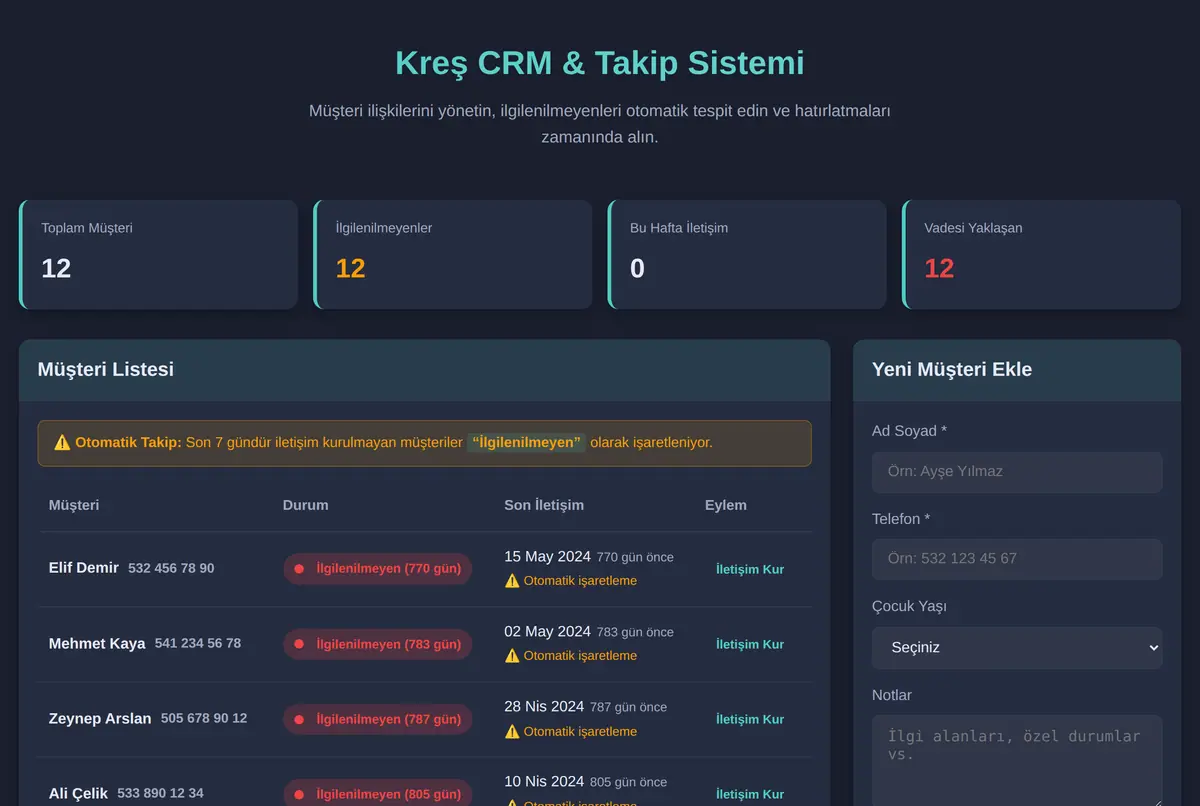Focus the Ad Soyad input field
The width and height of the screenshot is (1200, 806).
coord(1017,472)
